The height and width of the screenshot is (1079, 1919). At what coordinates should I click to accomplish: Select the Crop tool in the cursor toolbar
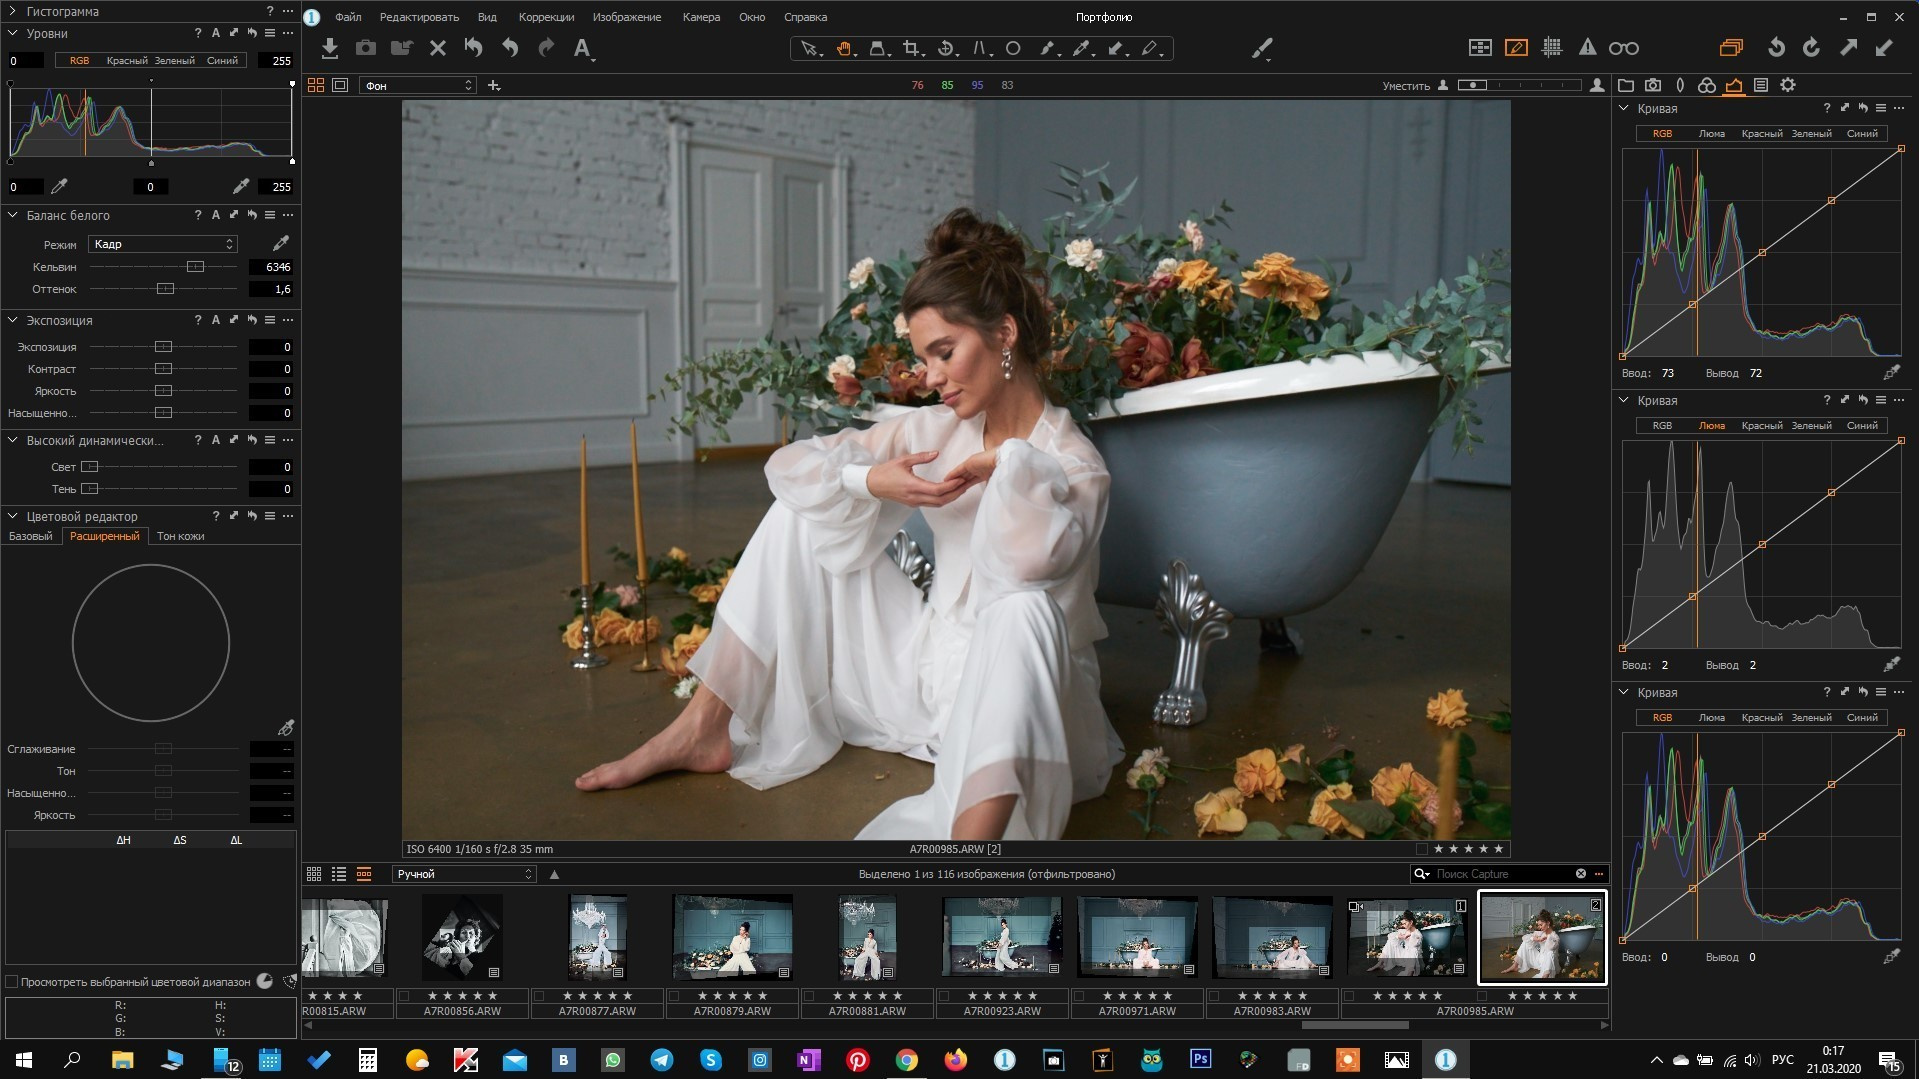910,48
